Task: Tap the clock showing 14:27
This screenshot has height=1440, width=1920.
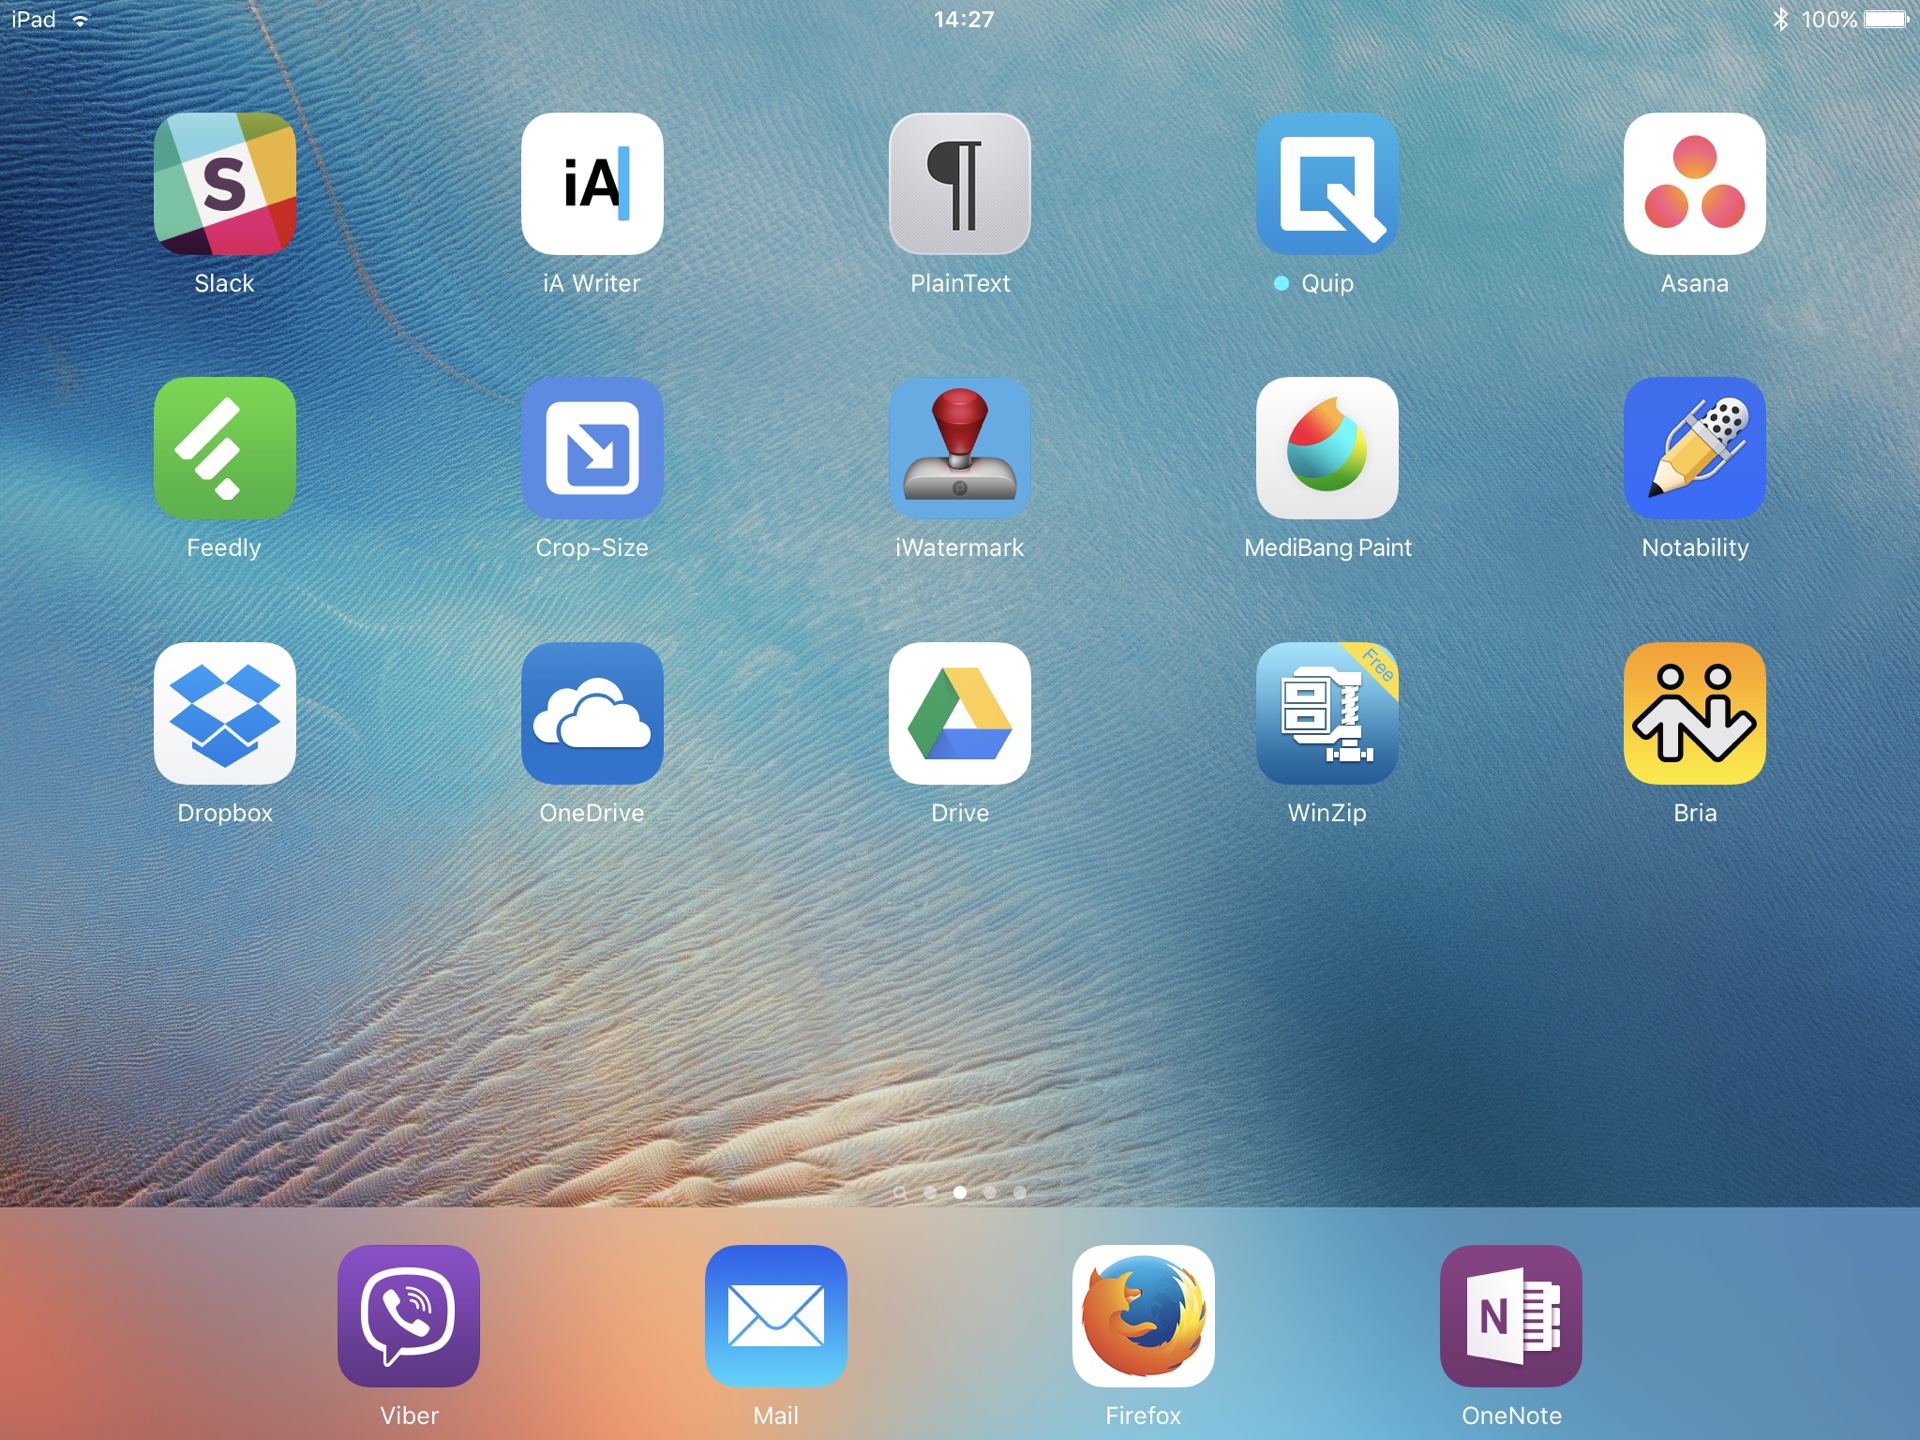Action: [x=964, y=19]
